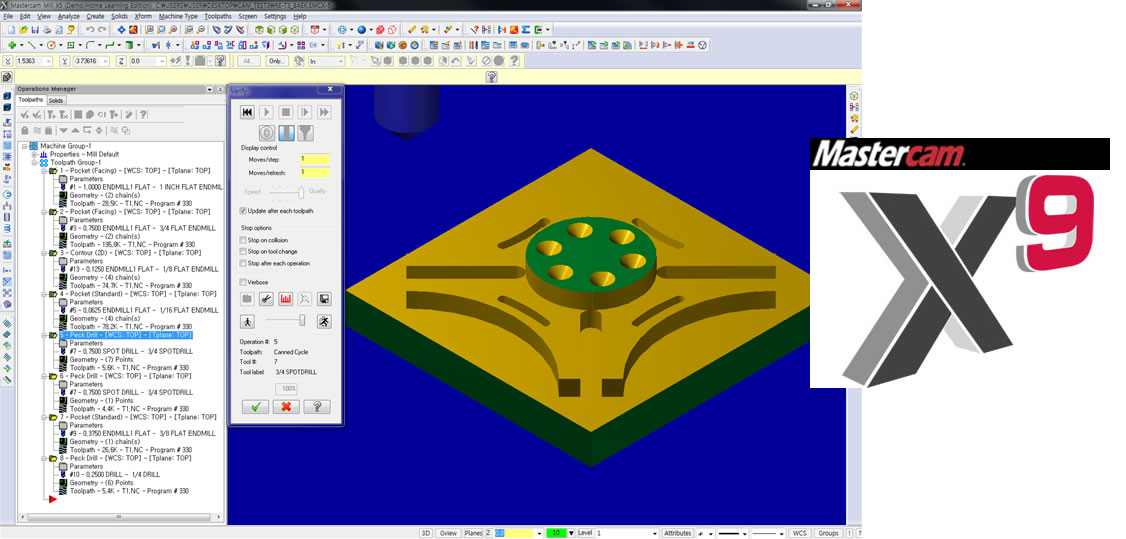Click the Open file folder icon
The height and width of the screenshot is (539, 1126).
[23, 30]
